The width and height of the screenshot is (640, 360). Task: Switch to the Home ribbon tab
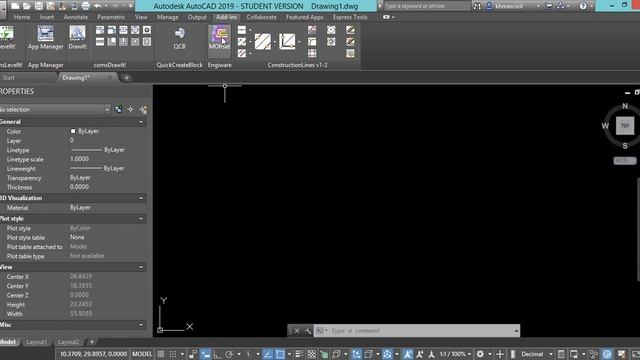[x=22, y=17]
